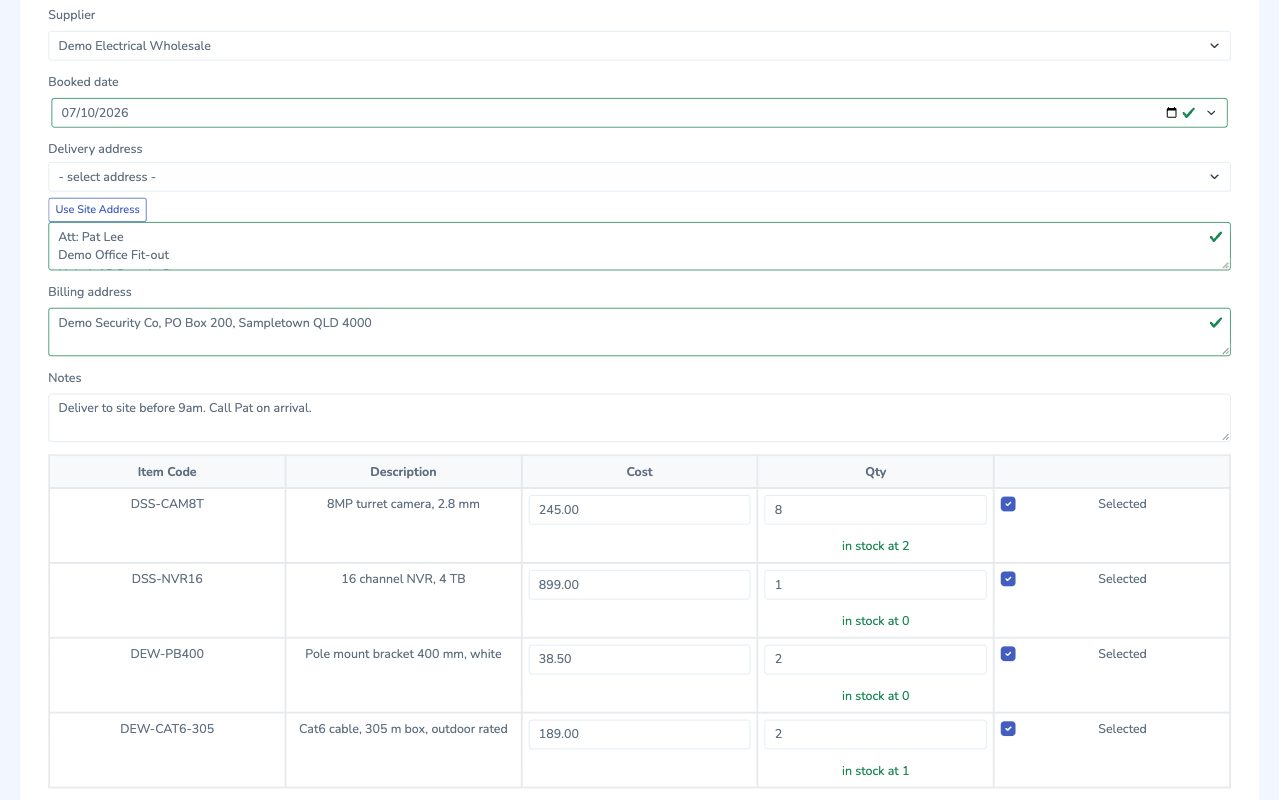The width and height of the screenshot is (1279, 800).
Task: Click the 'in stock at 0' text under DSS-NVR16
Action: point(875,621)
